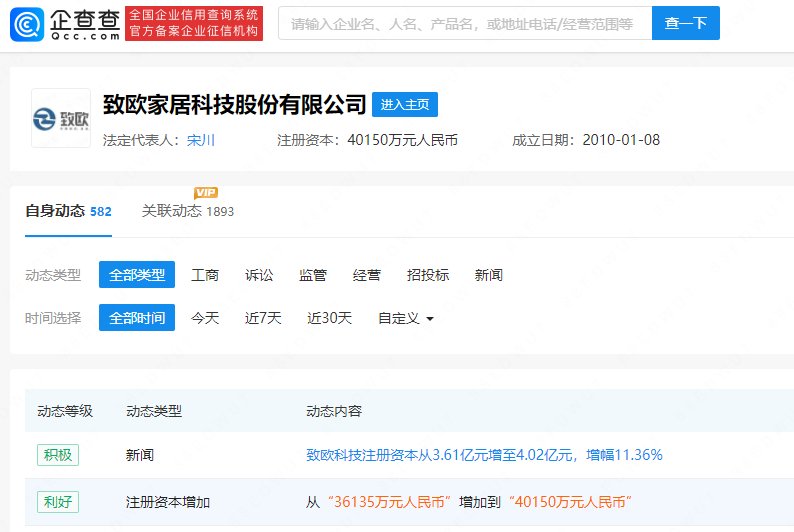Filter dynamic type by 经营

click(x=367, y=275)
